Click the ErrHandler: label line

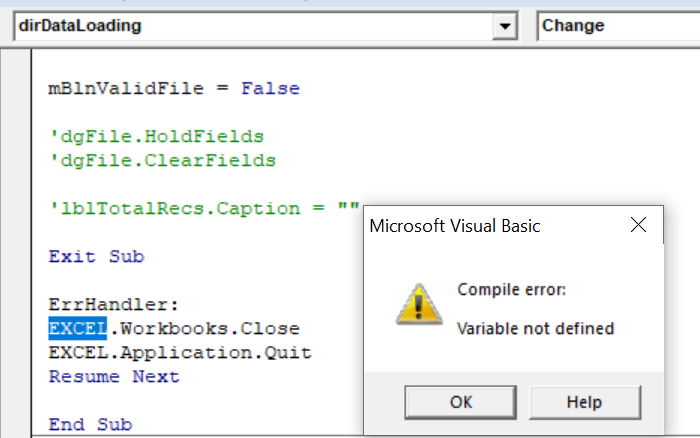(x=113, y=305)
